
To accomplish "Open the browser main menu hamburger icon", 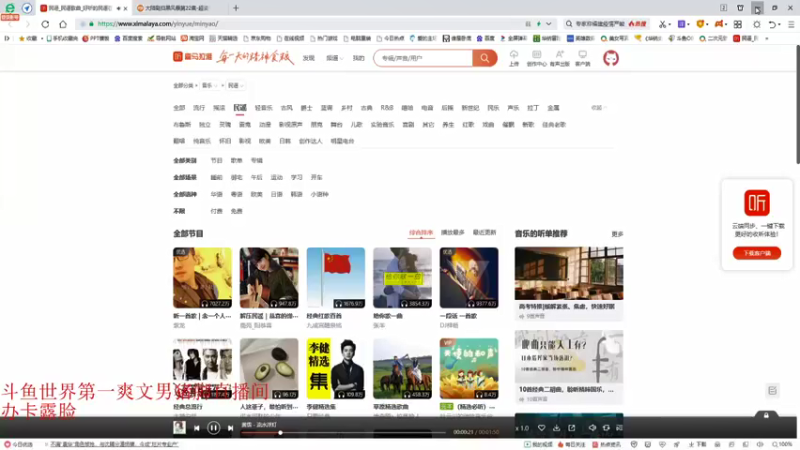I will point(791,24).
